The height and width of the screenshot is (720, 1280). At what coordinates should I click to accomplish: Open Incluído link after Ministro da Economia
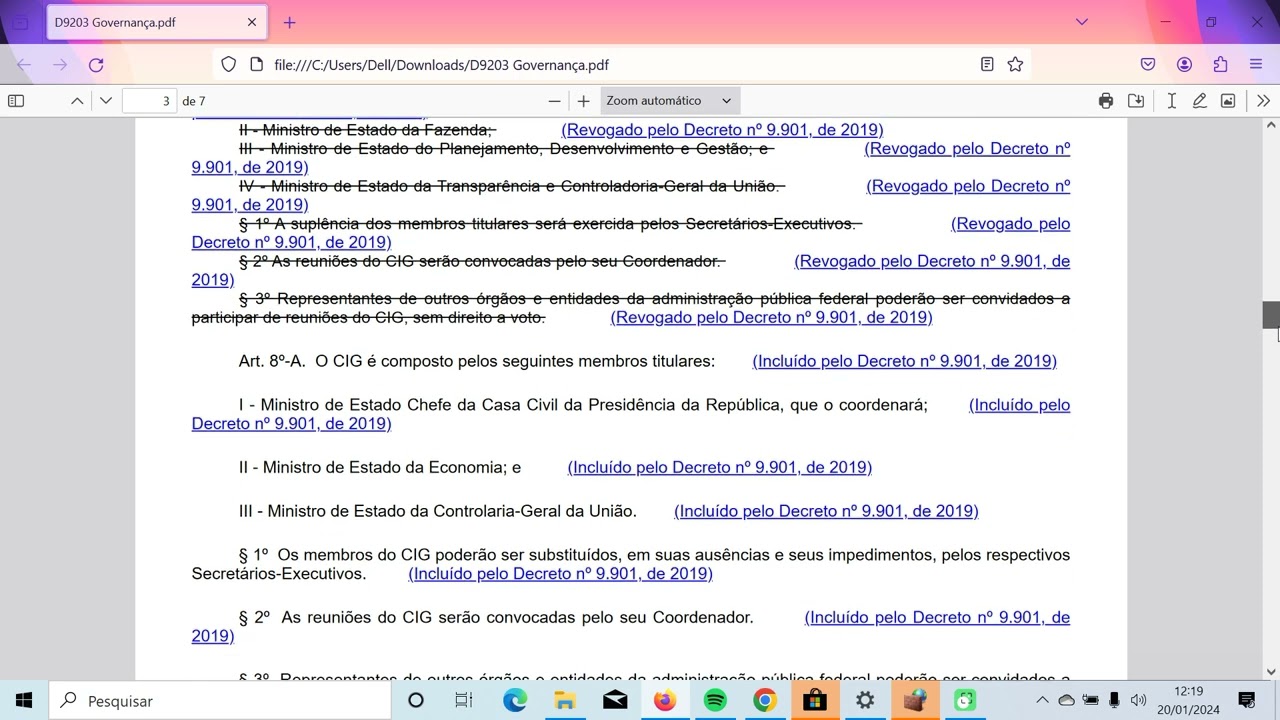click(719, 467)
